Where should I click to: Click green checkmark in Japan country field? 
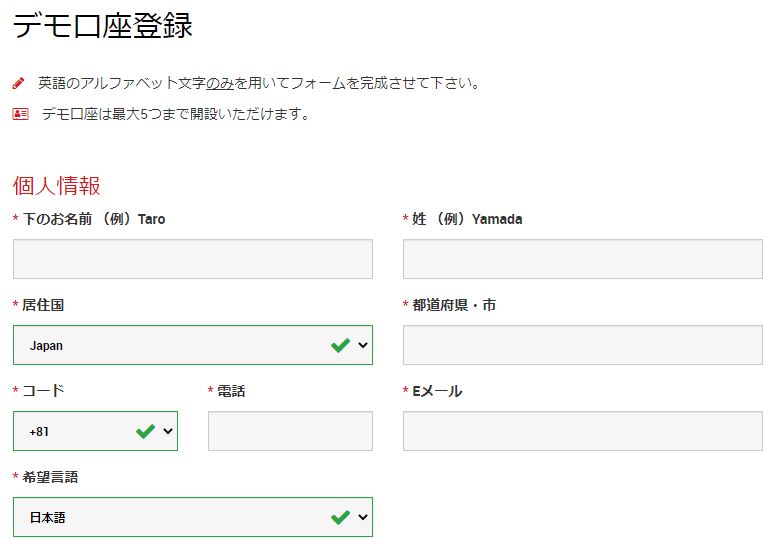click(x=340, y=345)
